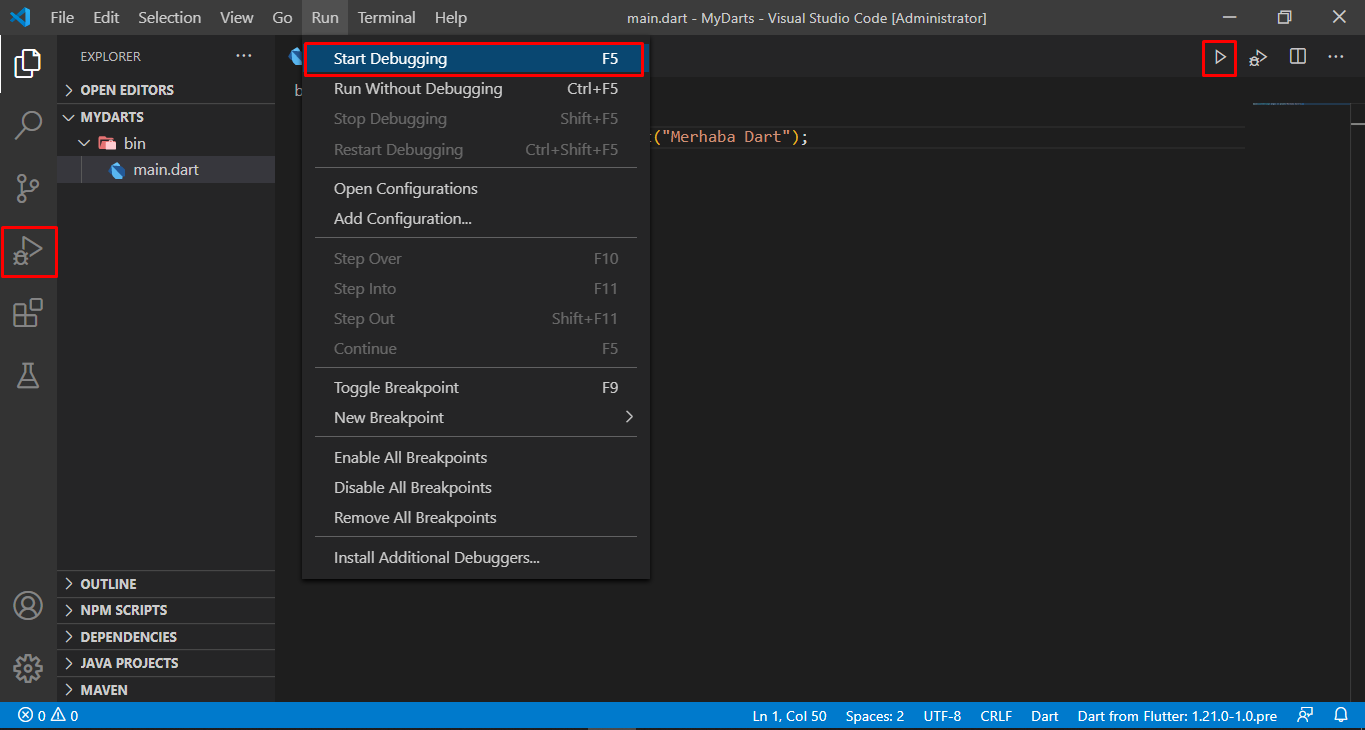The height and width of the screenshot is (730, 1365).
Task: Click the notifications bell icon
Action: [1341, 716]
